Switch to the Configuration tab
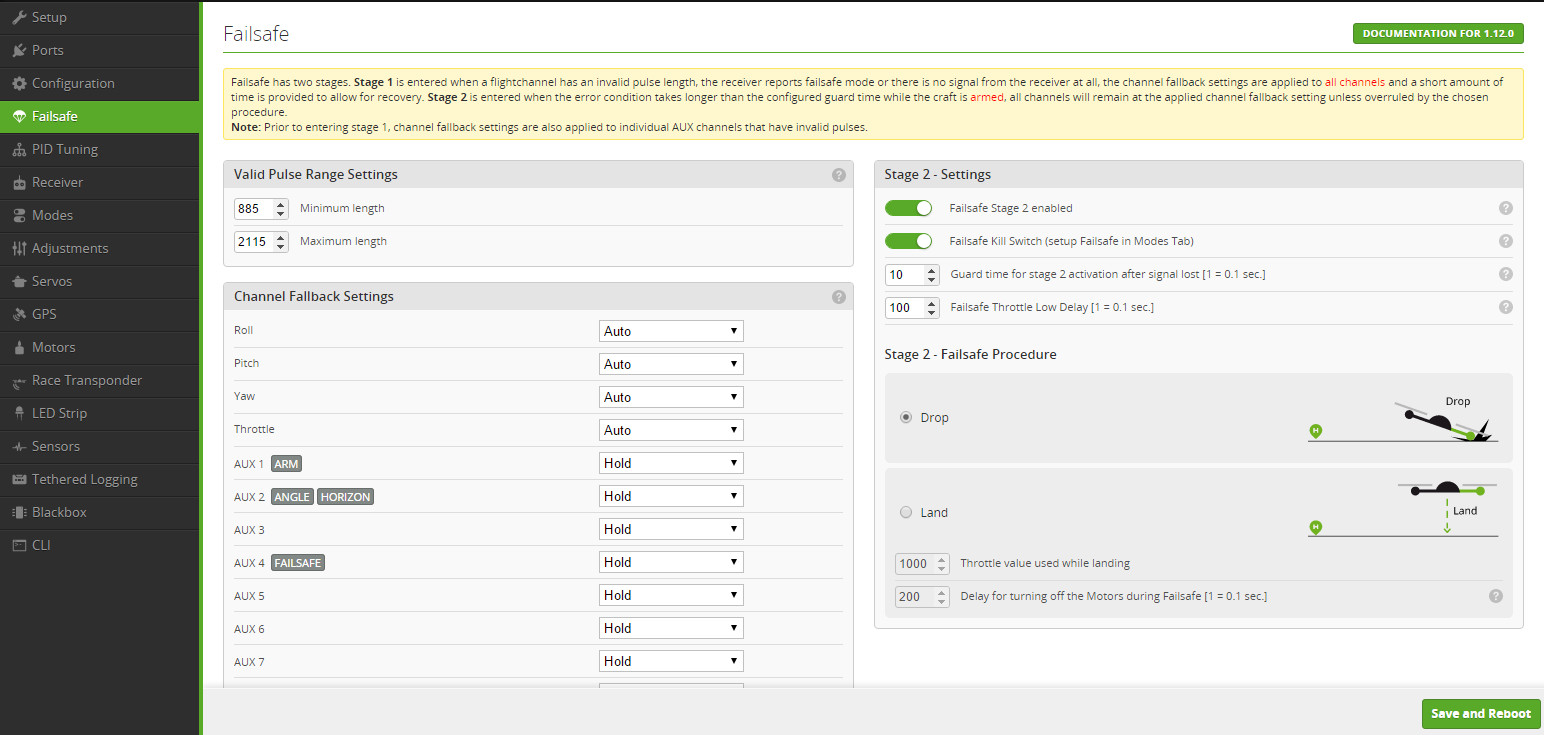Screen dimensions: 1544x735 point(100,83)
